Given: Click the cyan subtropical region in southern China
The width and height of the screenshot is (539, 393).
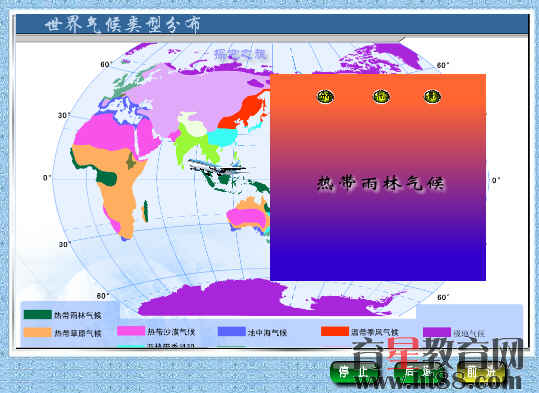Looking at the screenshot, I should 222,137.
